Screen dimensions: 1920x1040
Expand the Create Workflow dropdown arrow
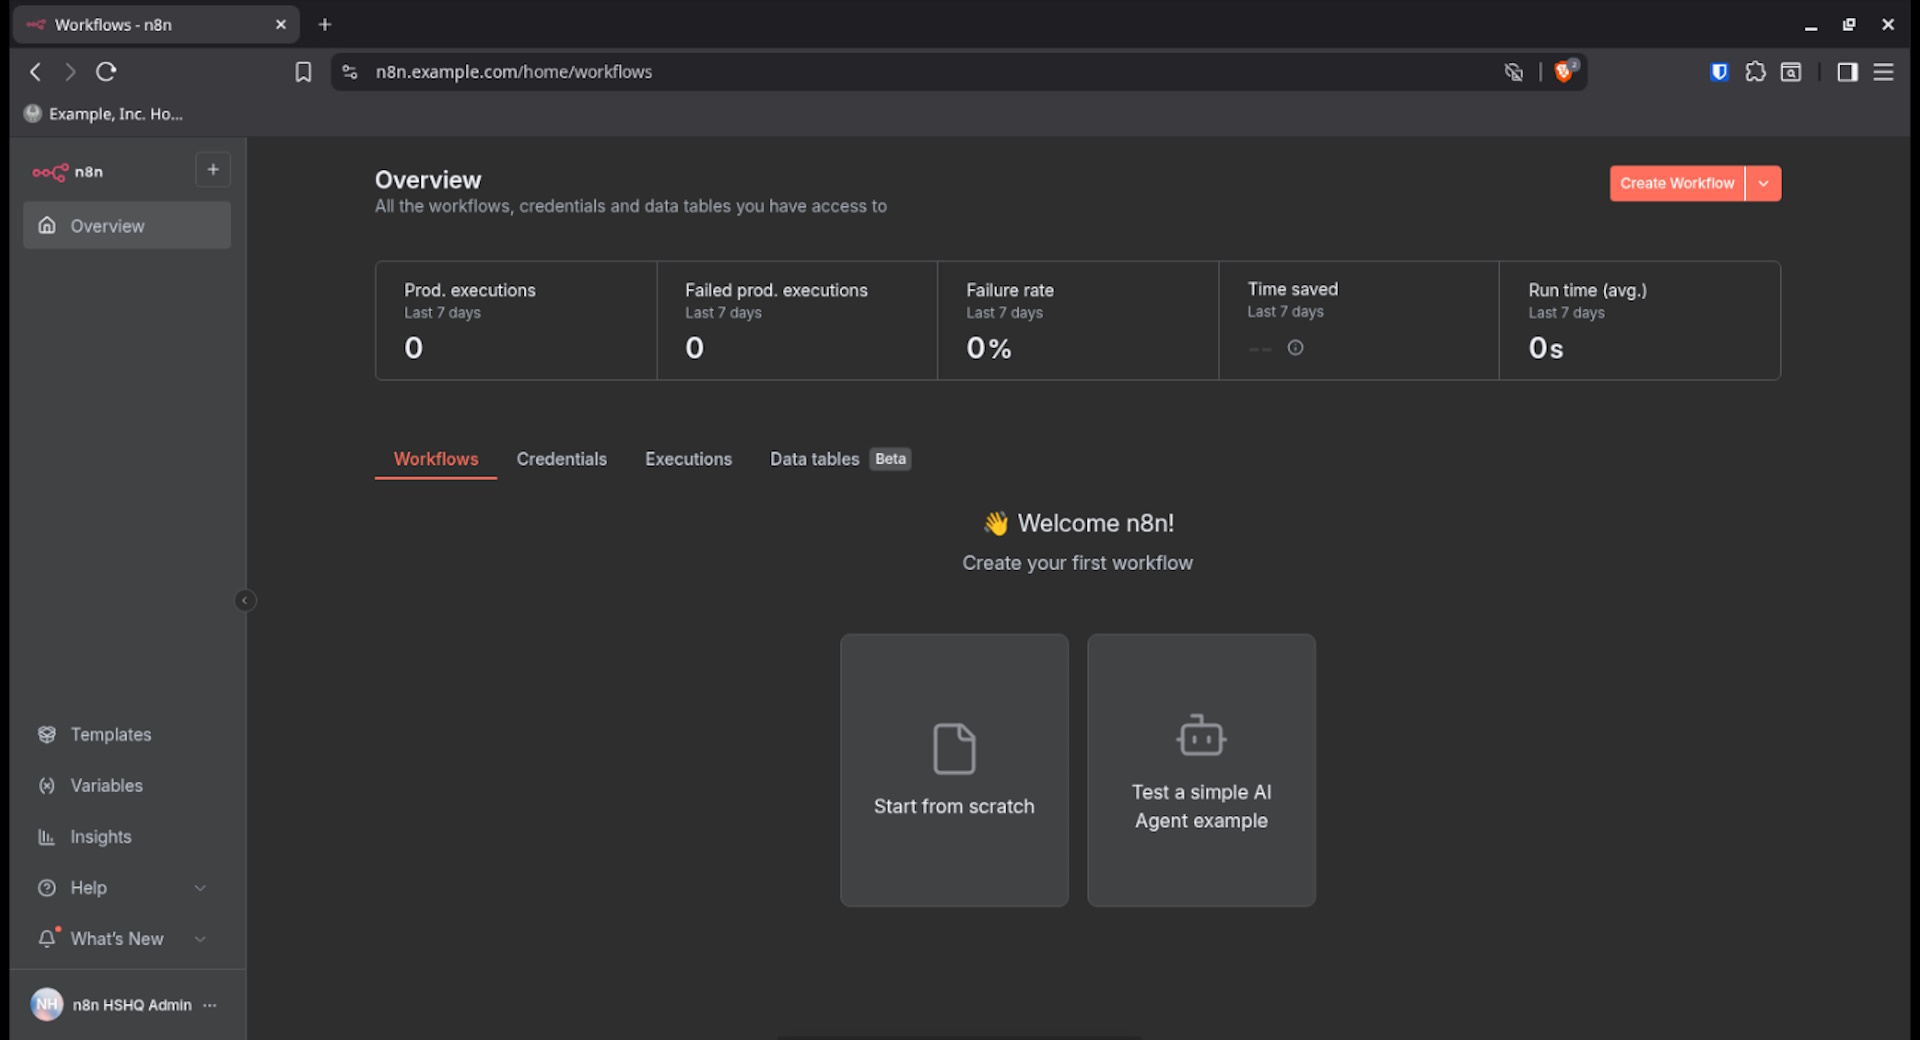click(1763, 183)
